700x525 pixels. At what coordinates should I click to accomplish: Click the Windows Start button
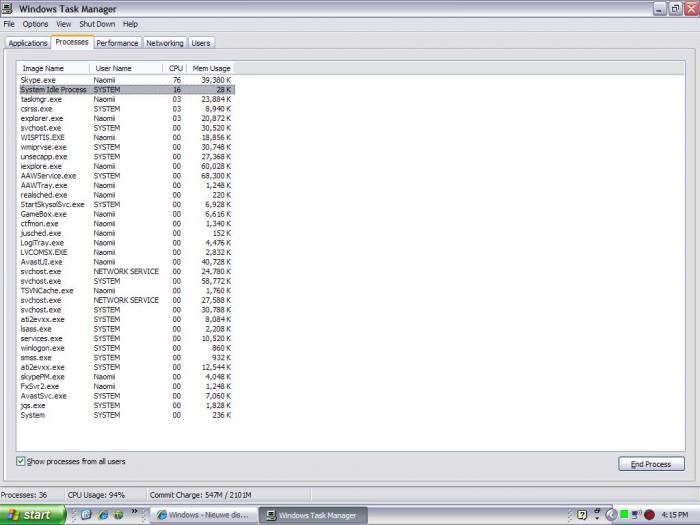click(33, 515)
